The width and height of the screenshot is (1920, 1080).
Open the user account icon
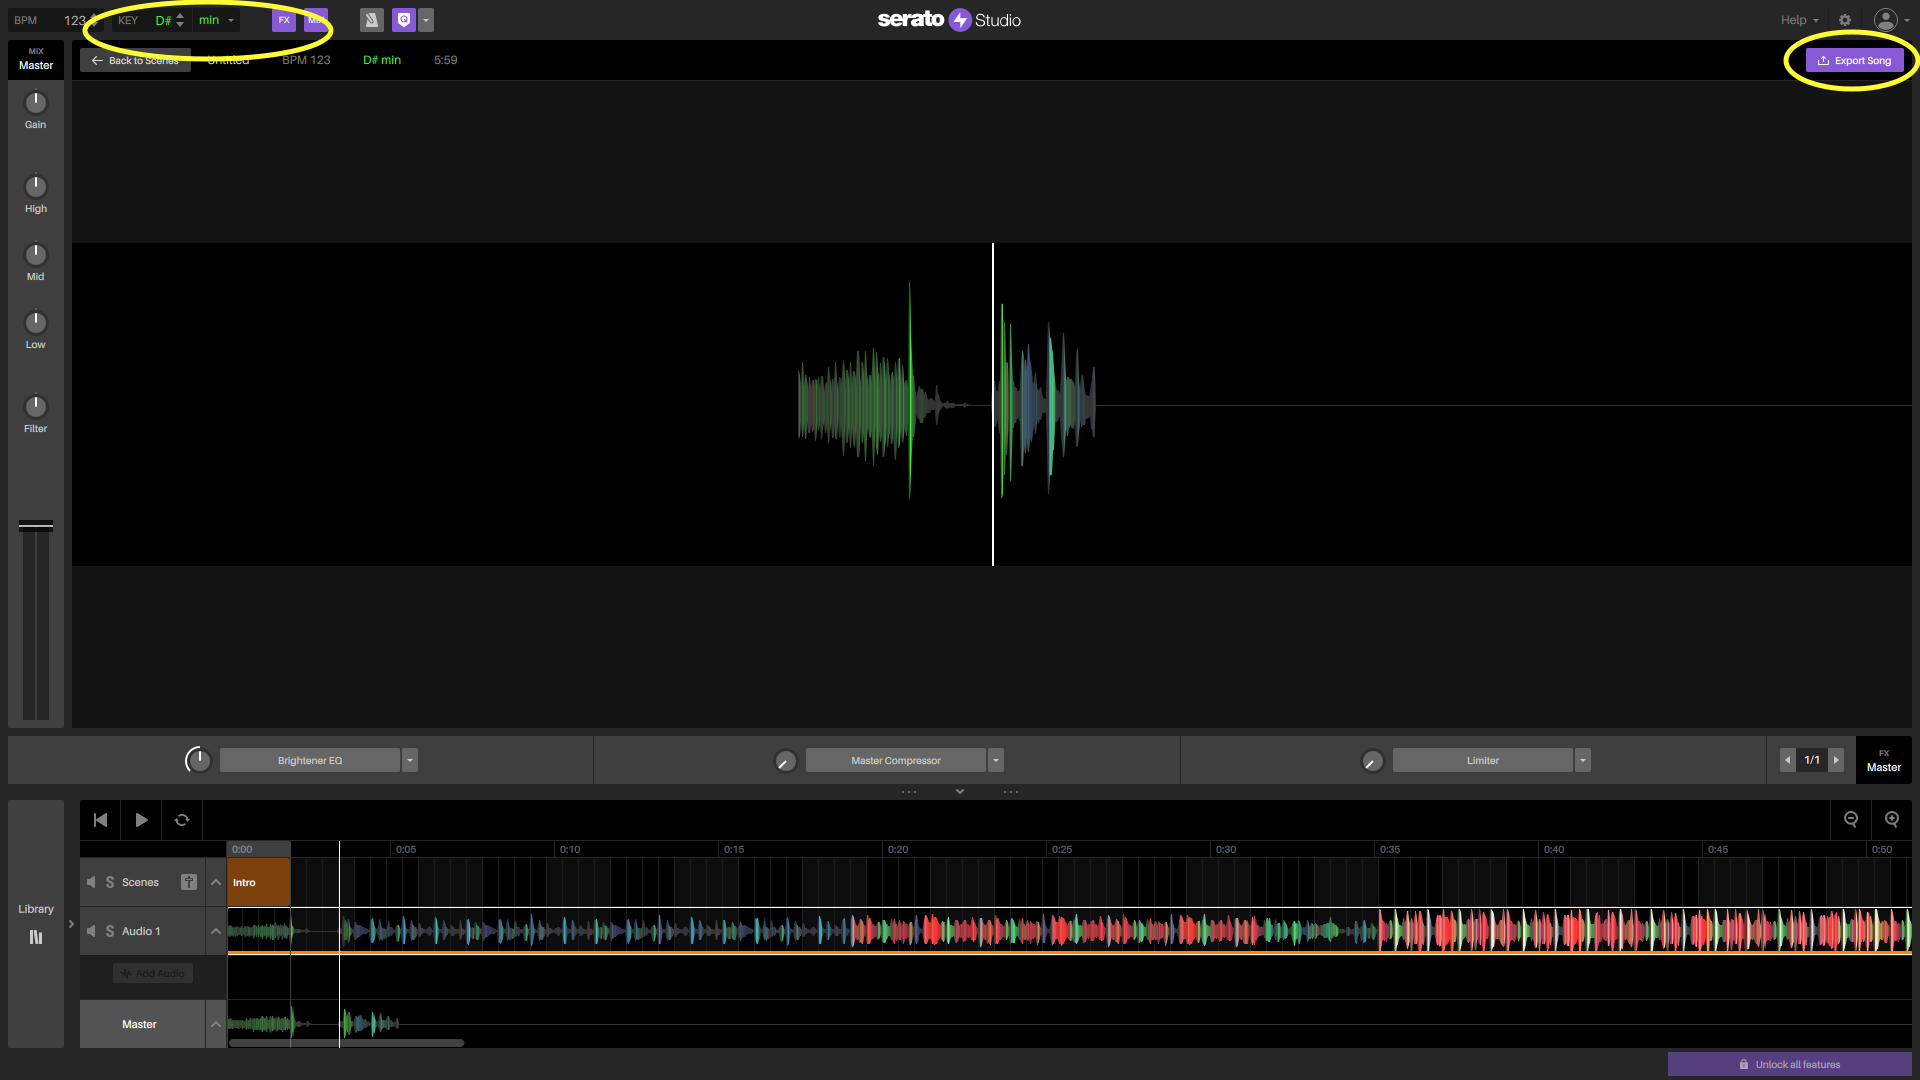pyautogui.click(x=1886, y=20)
